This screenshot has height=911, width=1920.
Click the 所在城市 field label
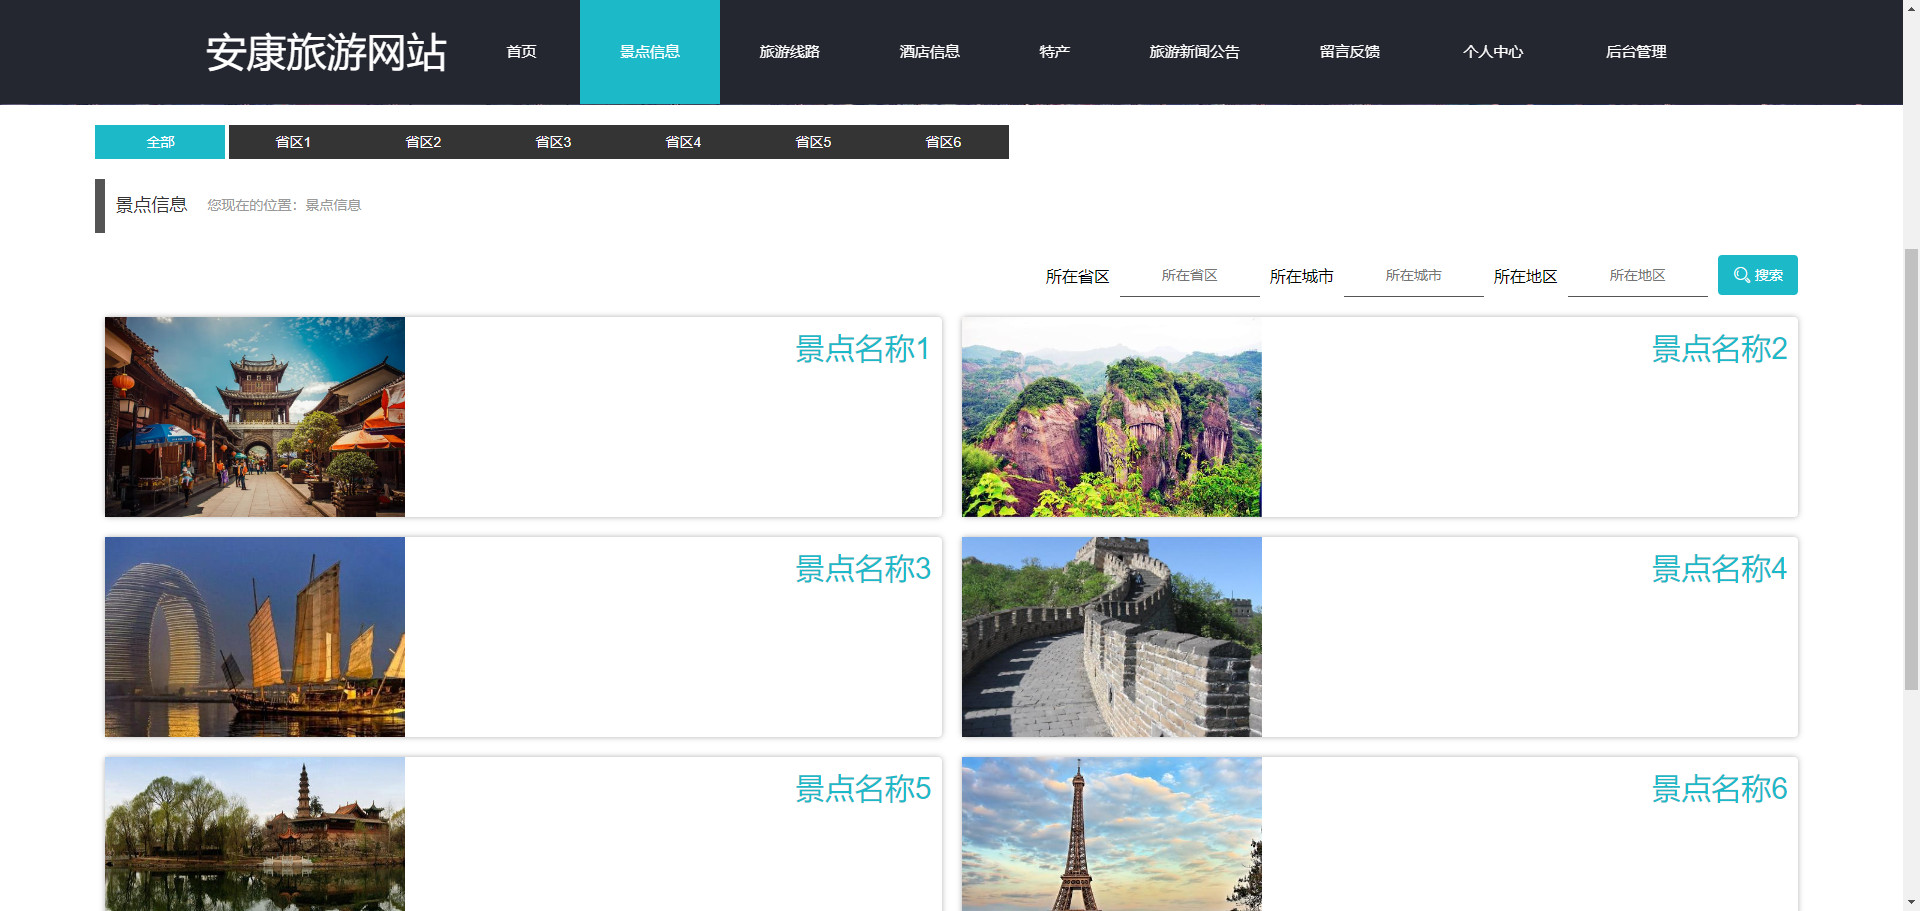pyautogui.click(x=1301, y=277)
